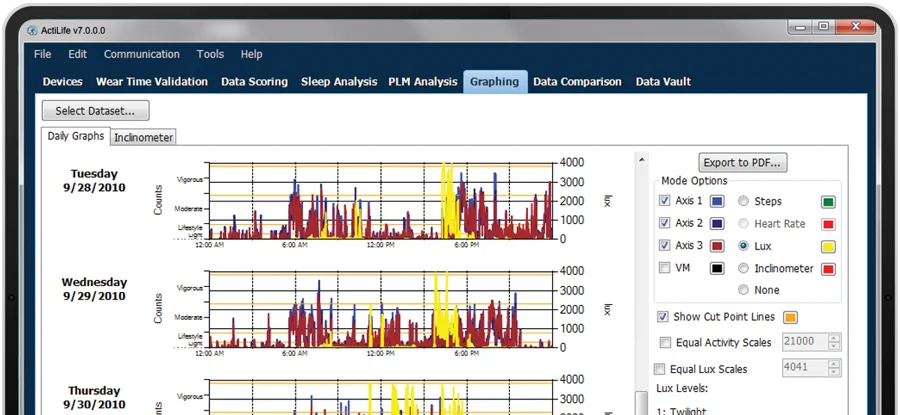Image resolution: width=900 pixels, height=415 pixels.
Task: Open the Communication menu
Action: tap(141, 54)
